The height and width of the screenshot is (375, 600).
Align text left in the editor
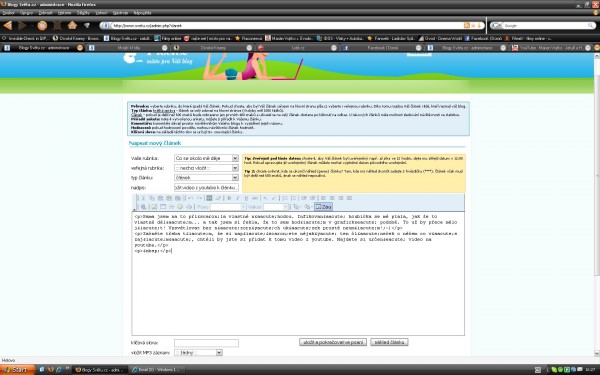[x=323, y=198]
